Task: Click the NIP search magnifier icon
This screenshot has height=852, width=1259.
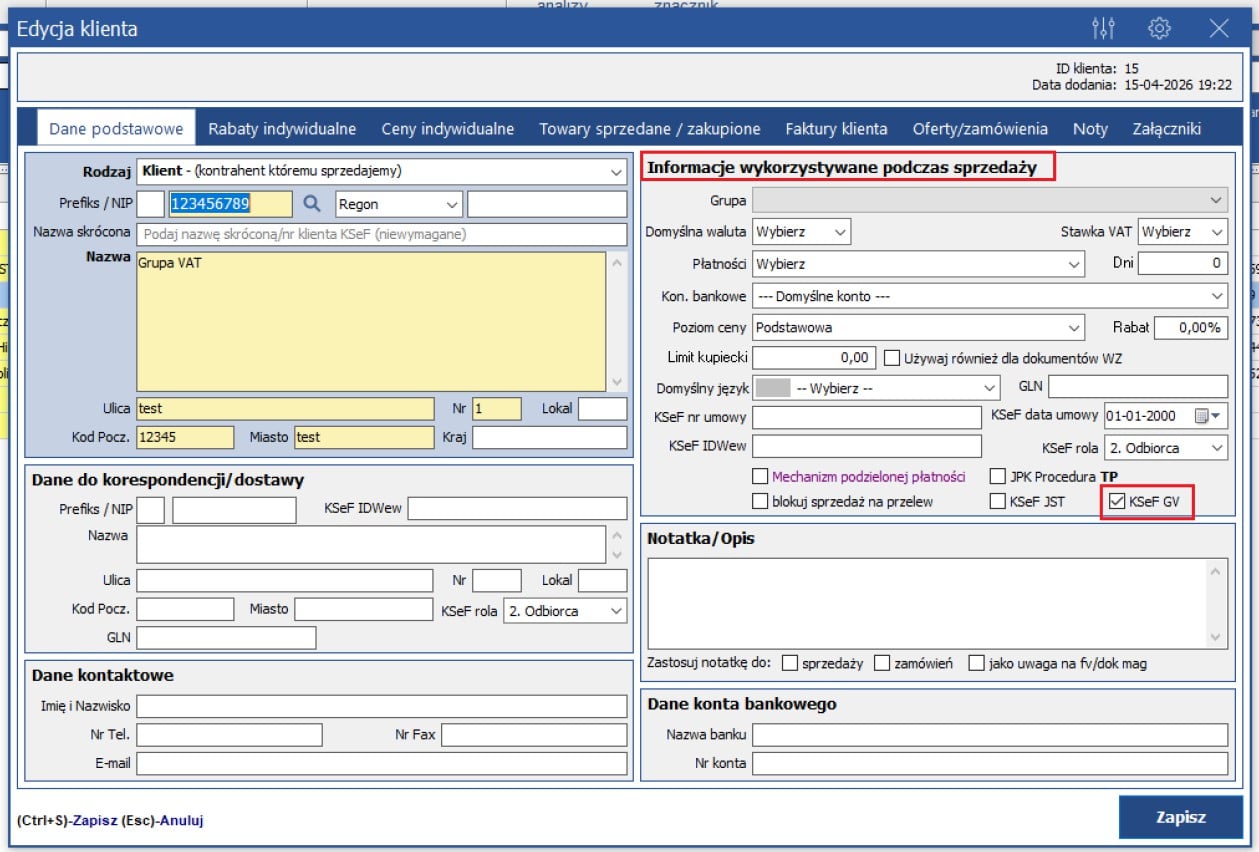Action: coord(312,204)
